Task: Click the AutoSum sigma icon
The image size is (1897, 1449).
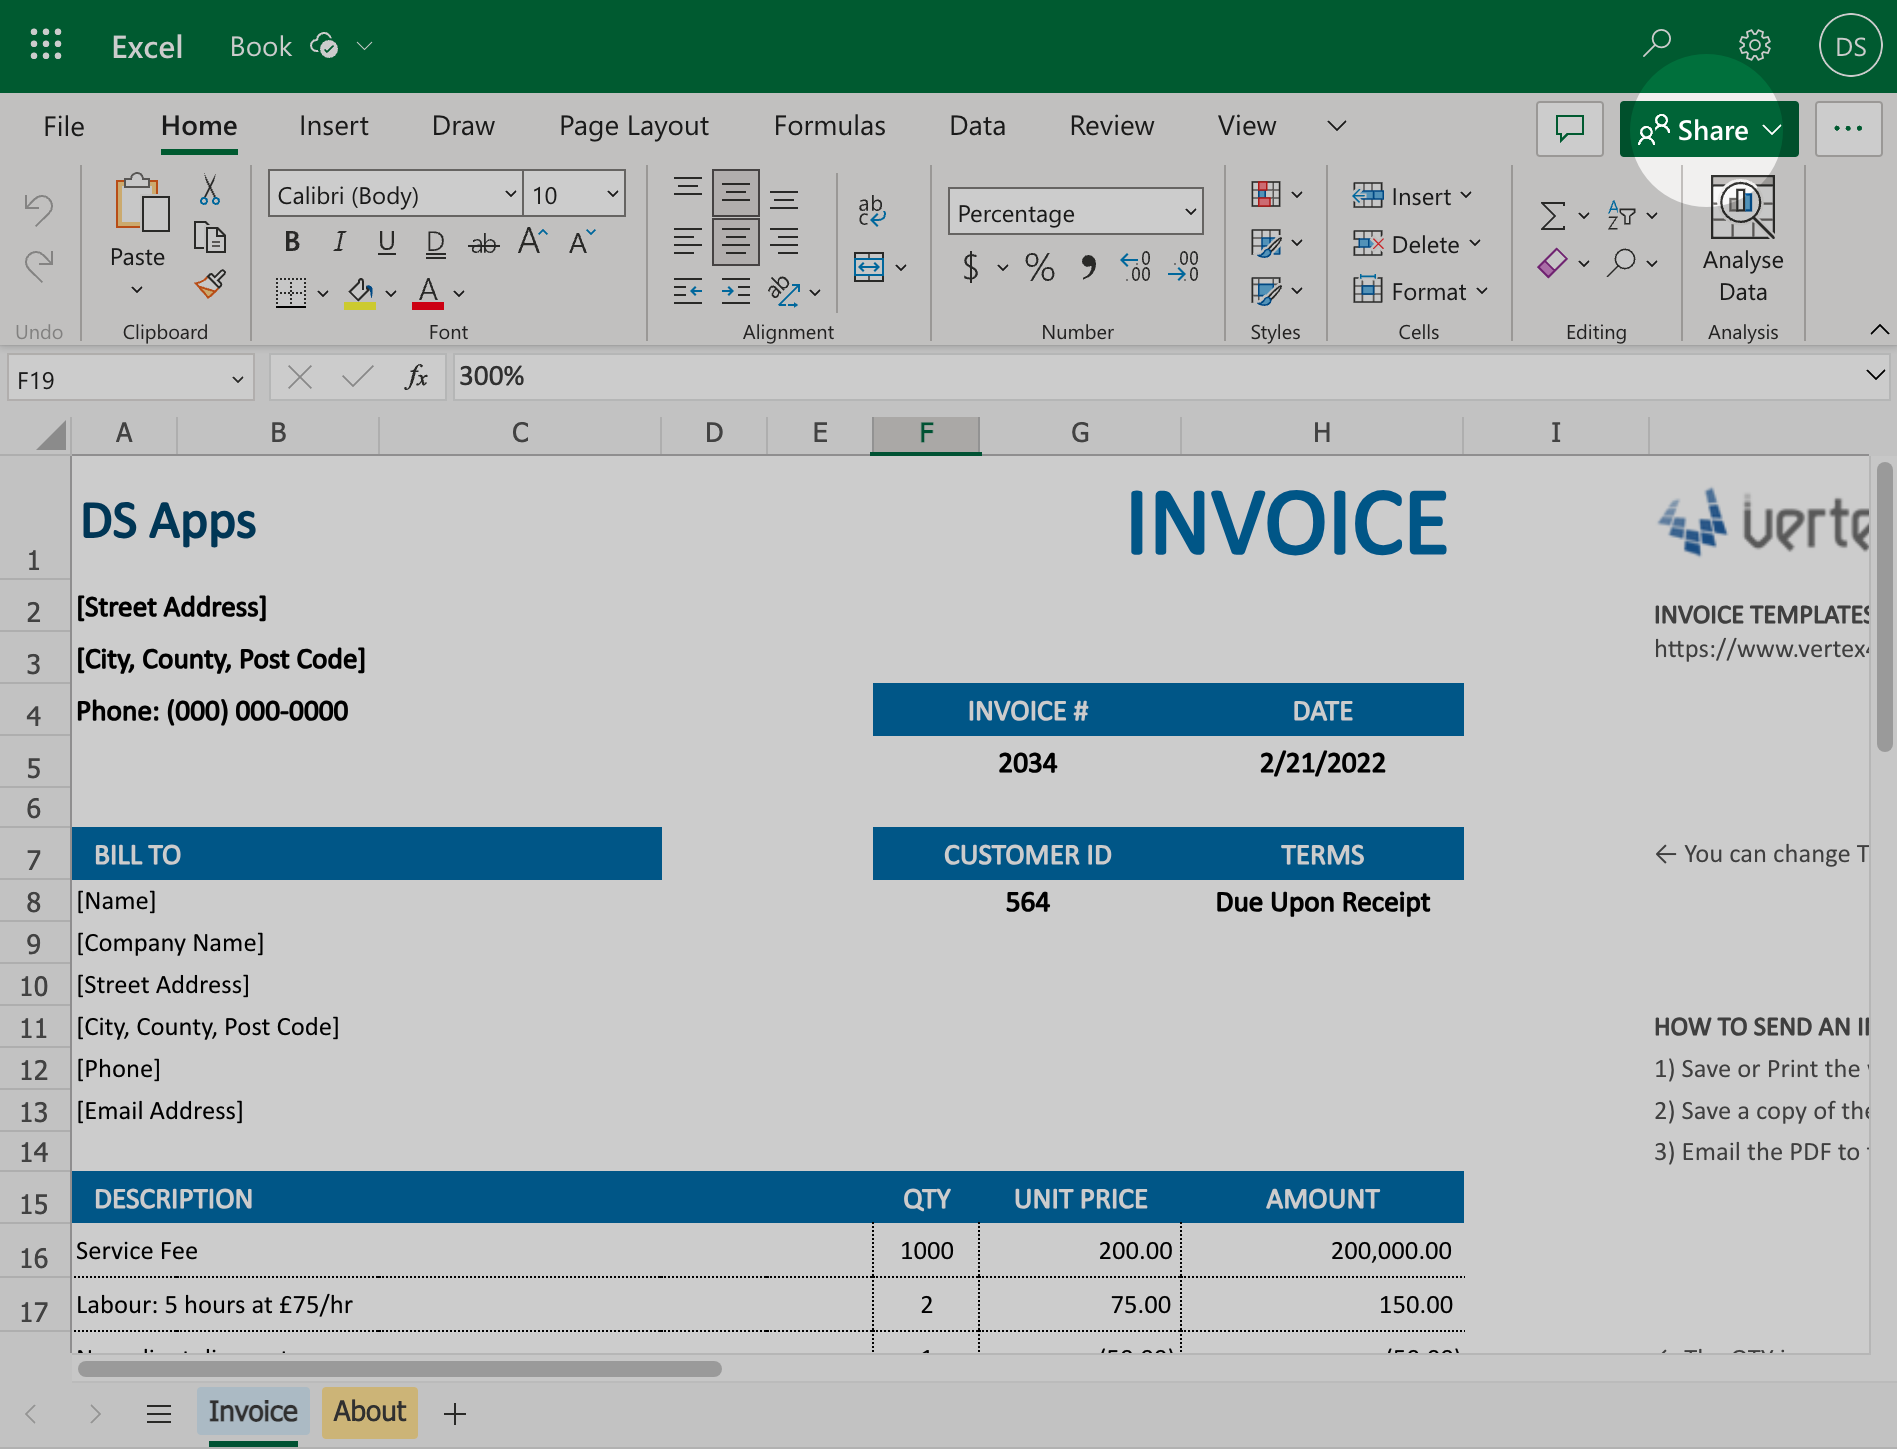Action: tap(1552, 215)
